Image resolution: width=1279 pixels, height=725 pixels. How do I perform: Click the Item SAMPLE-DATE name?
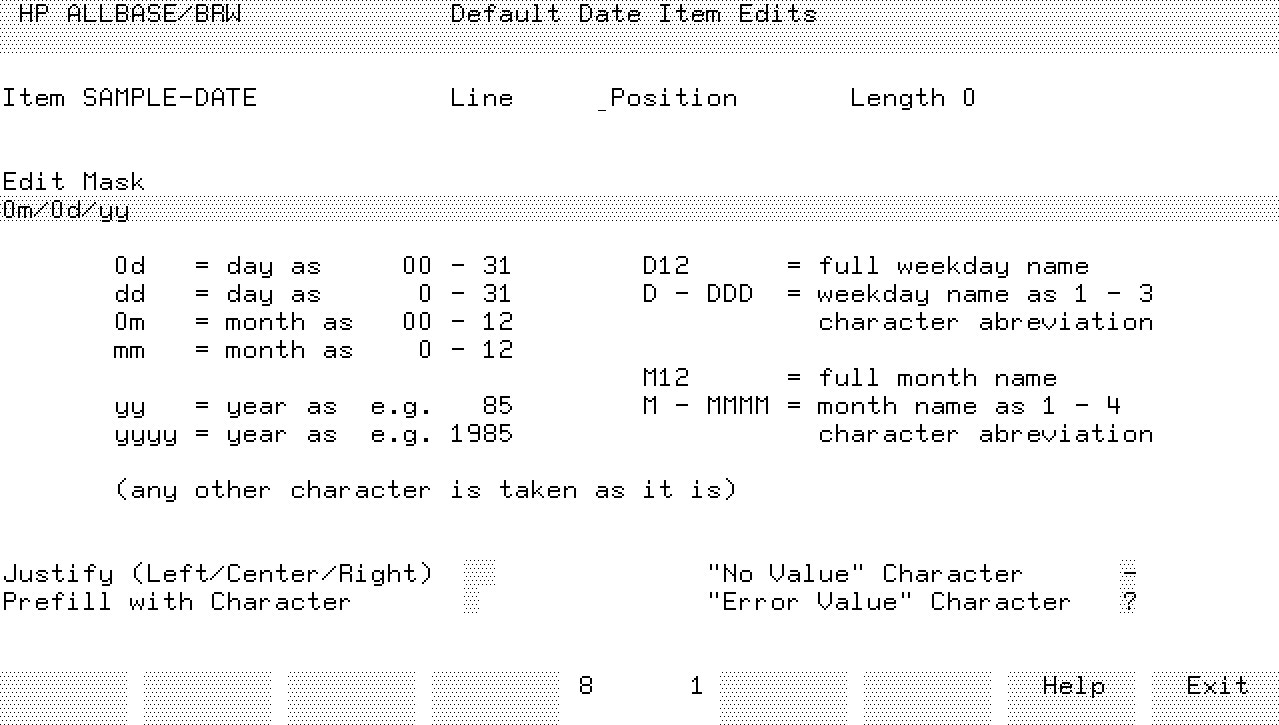(130, 98)
